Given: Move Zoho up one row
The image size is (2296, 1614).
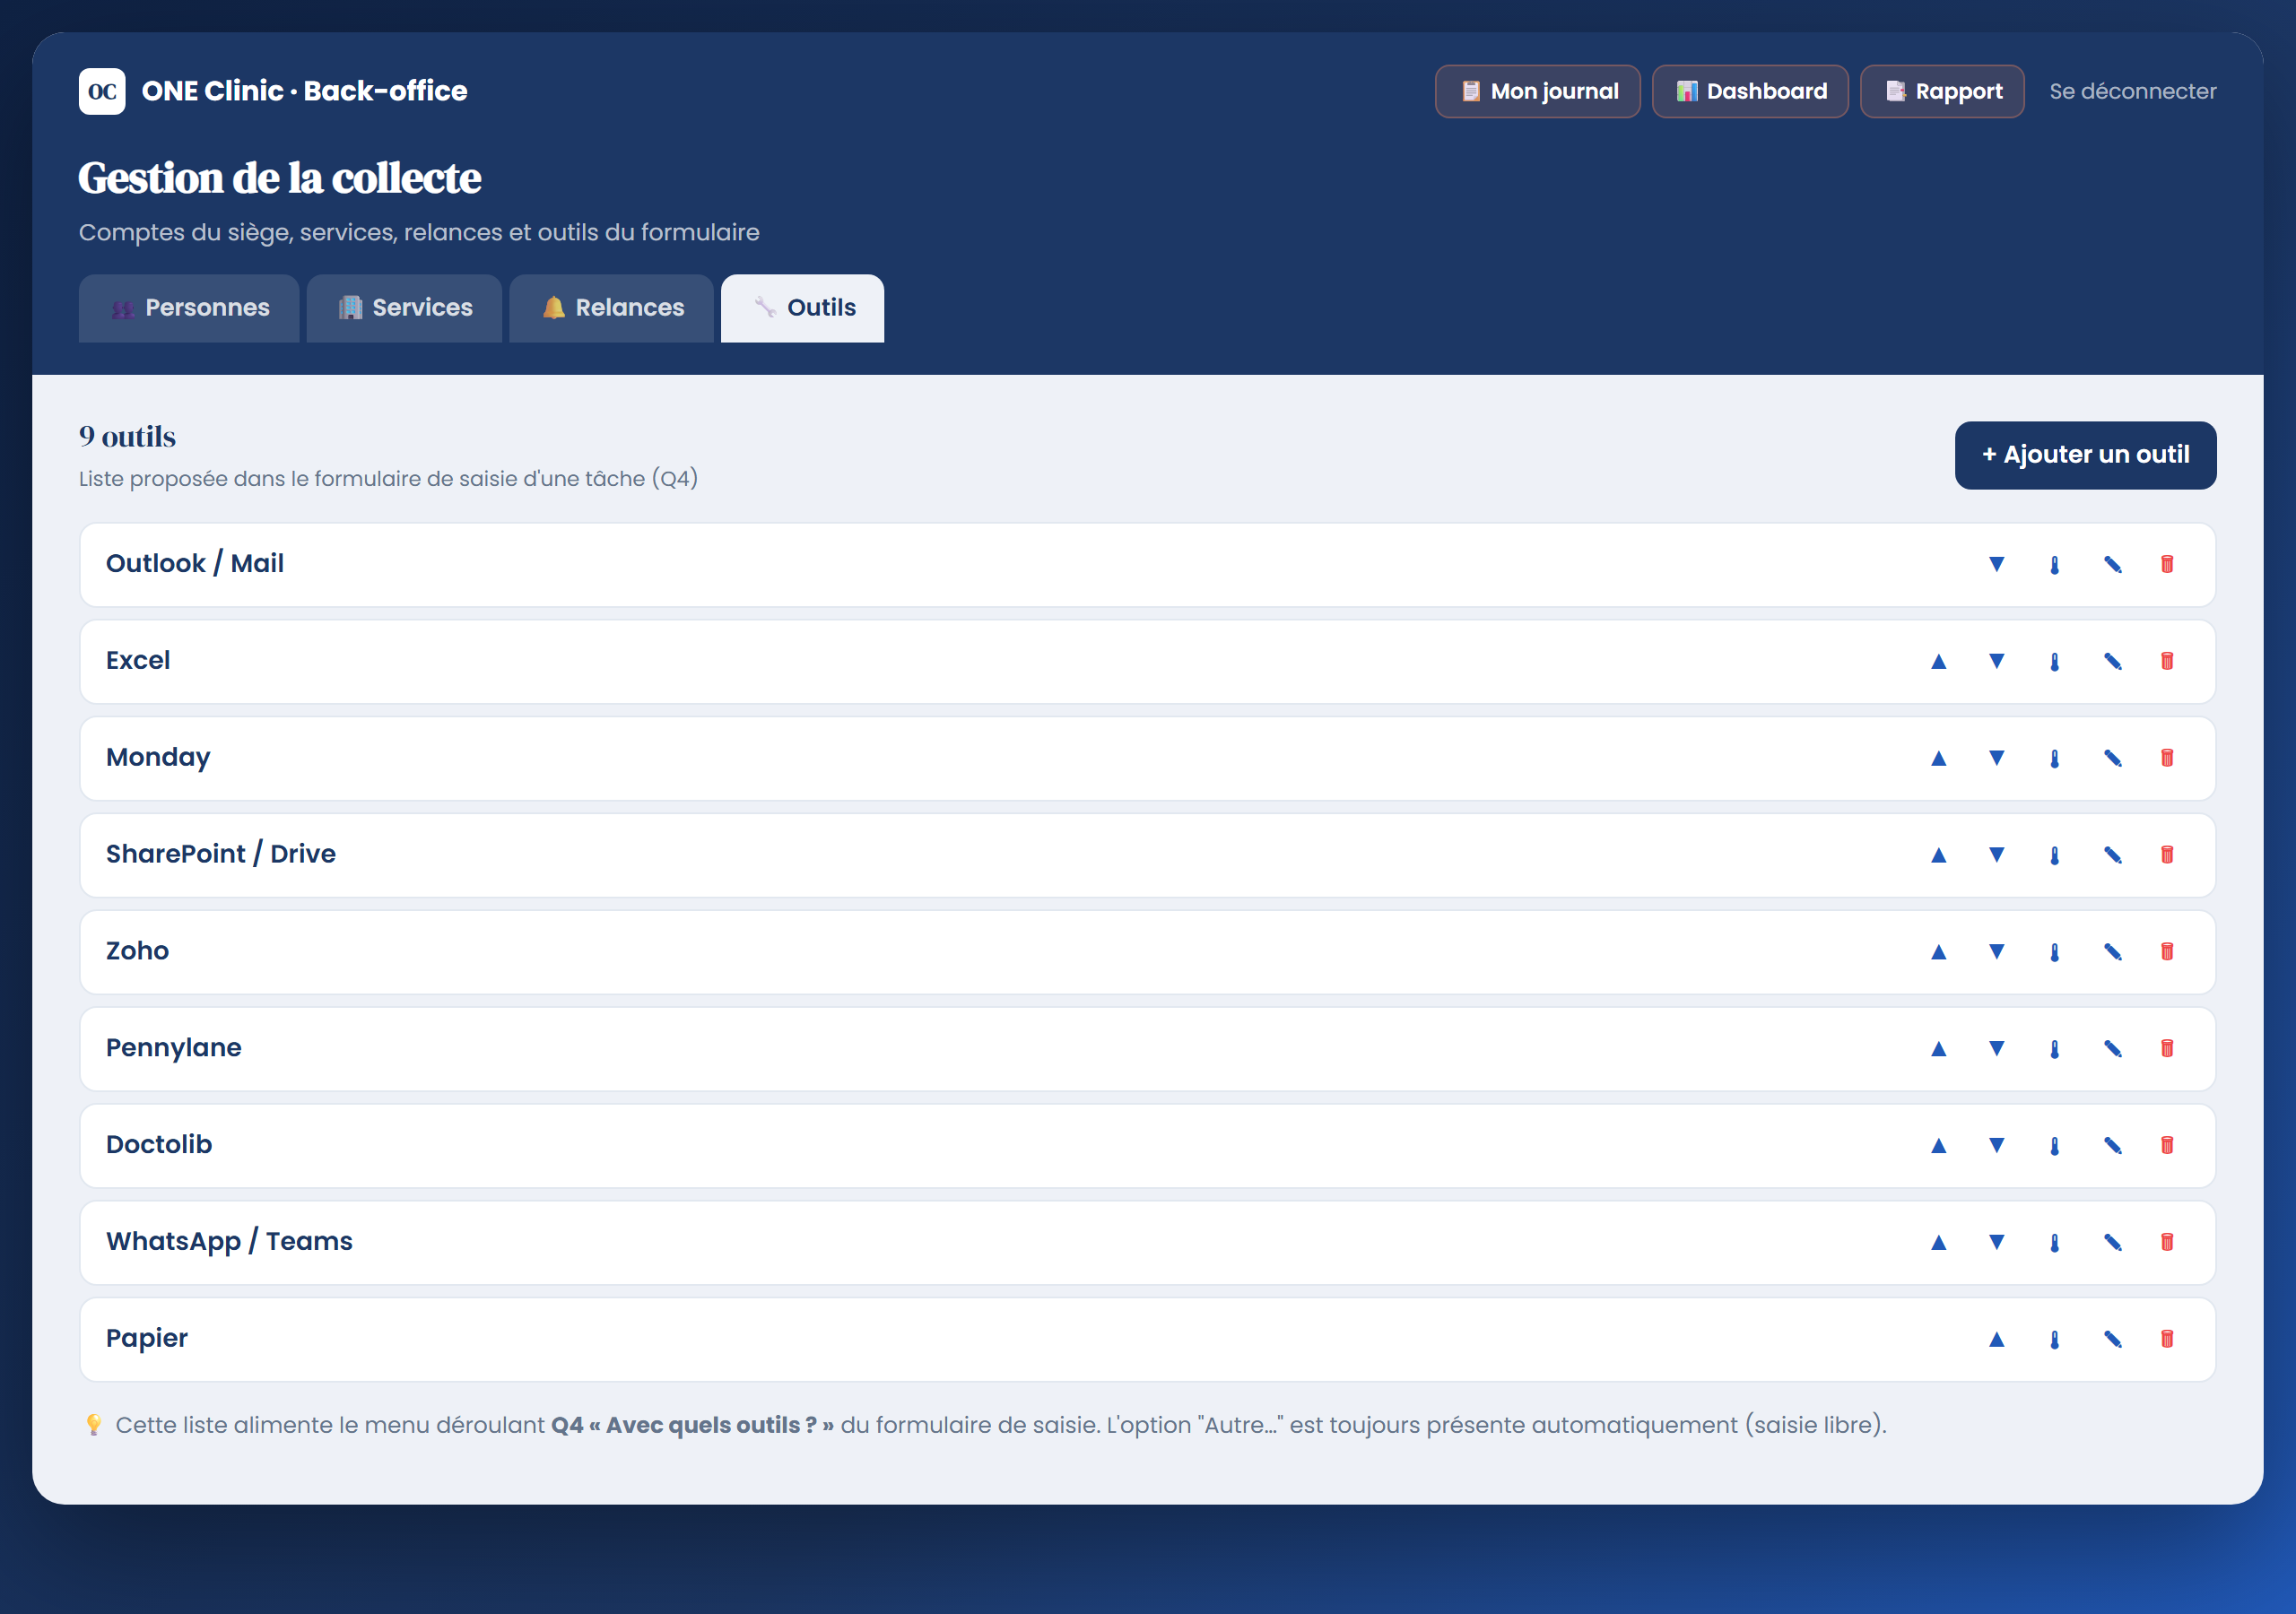Looking at the screenshot, I should click(1938, 952).
